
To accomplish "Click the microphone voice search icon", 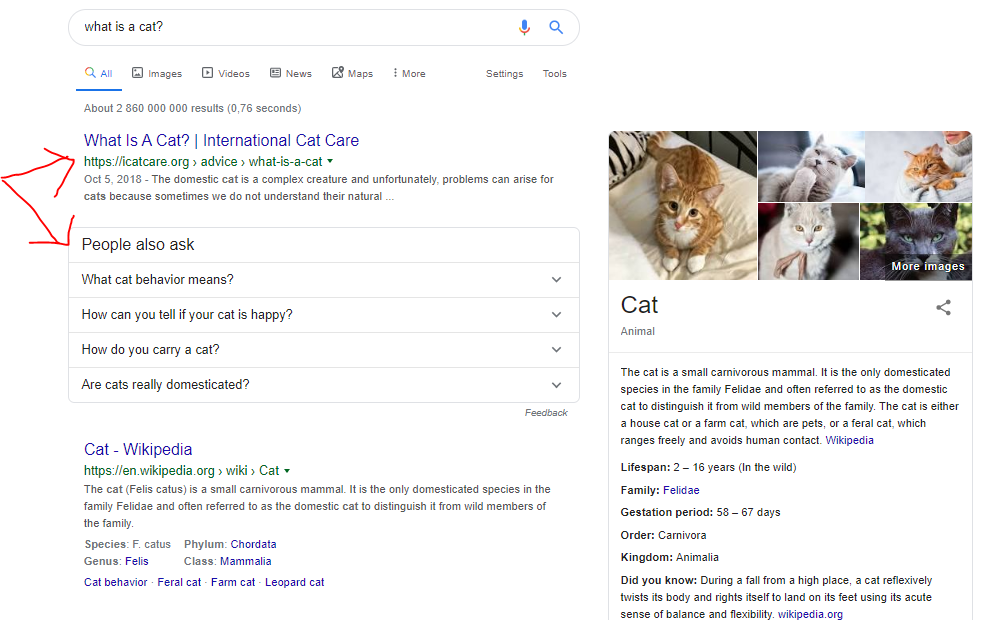I will coord(524,27).
